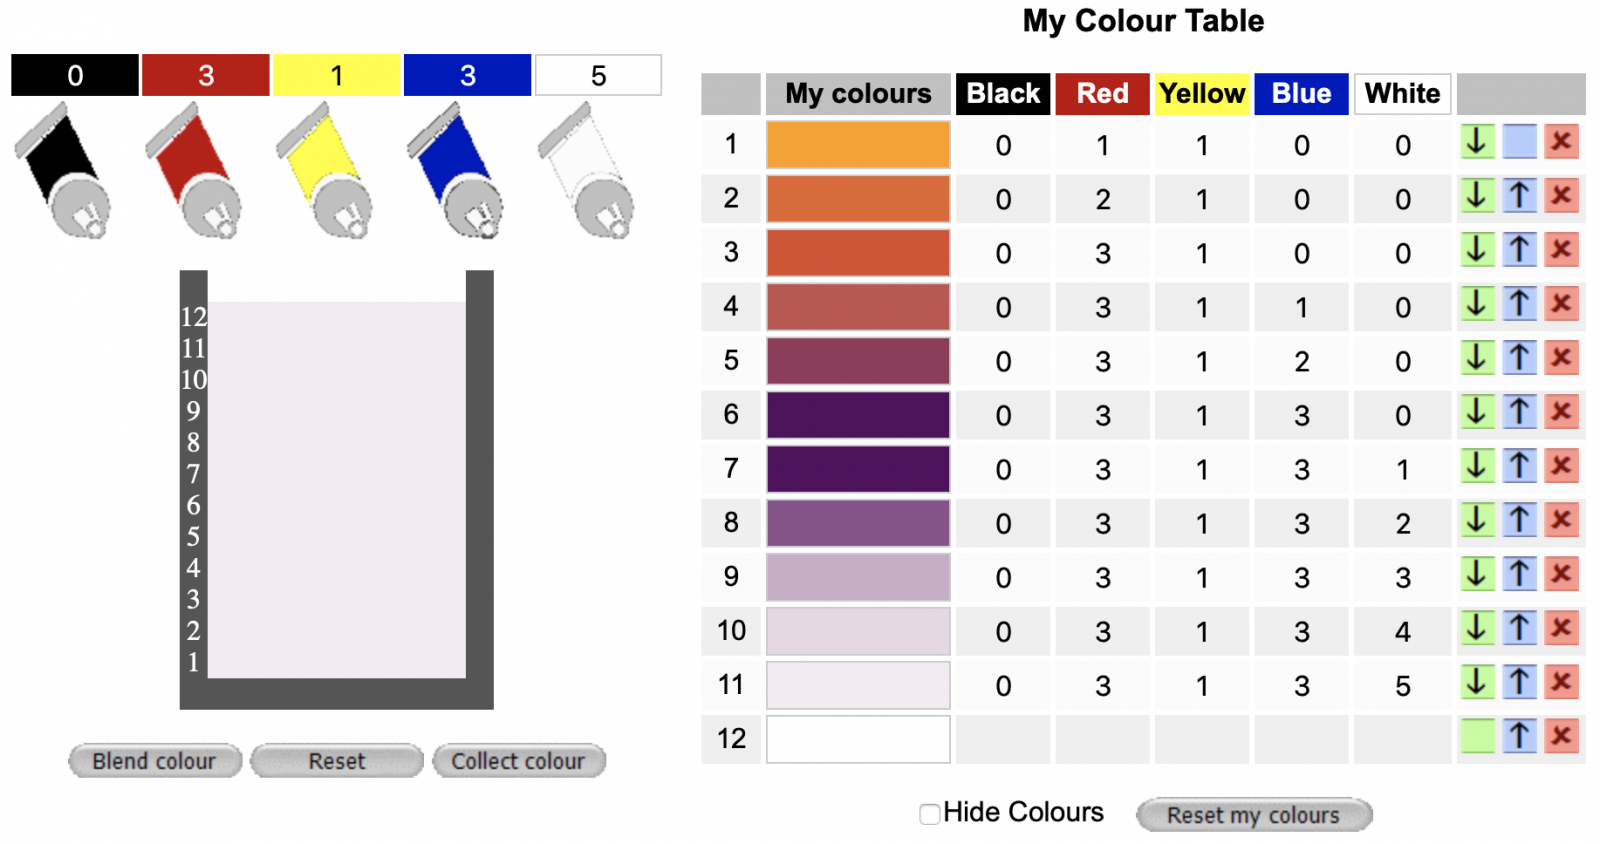The width and height of the screenshot is (1600, 844).
Task: Select the orange swatch in row 1
Action: pos(858,145)
